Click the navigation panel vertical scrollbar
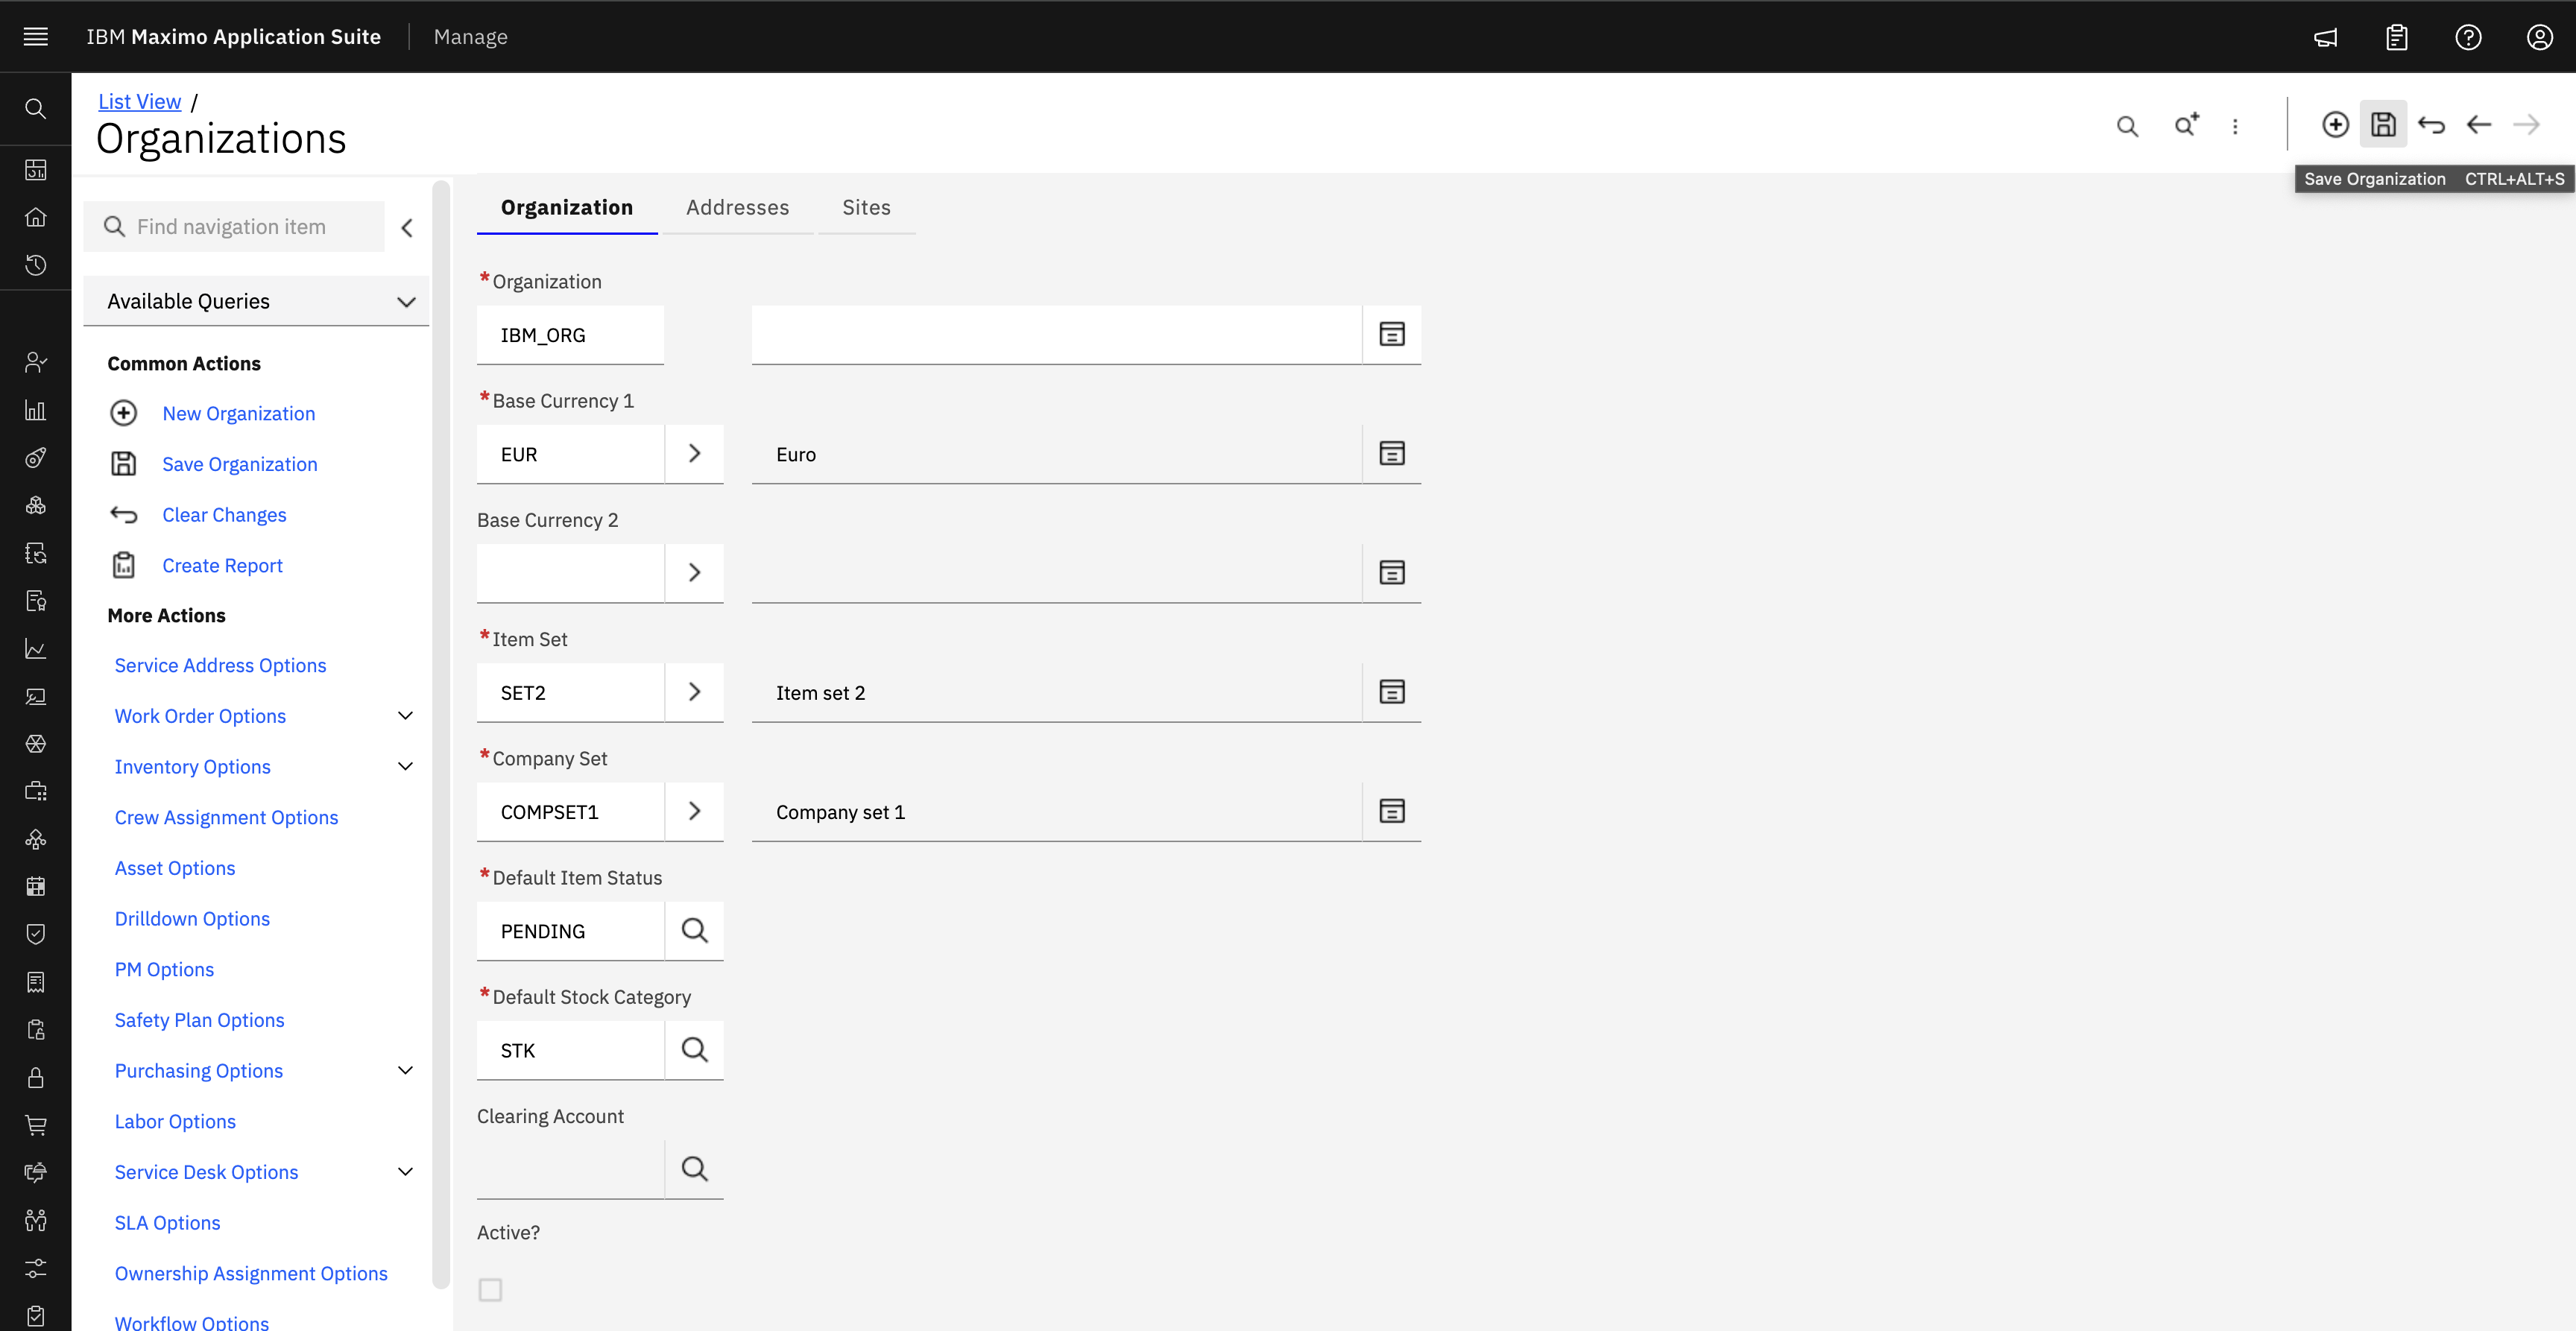 point(440,735)
